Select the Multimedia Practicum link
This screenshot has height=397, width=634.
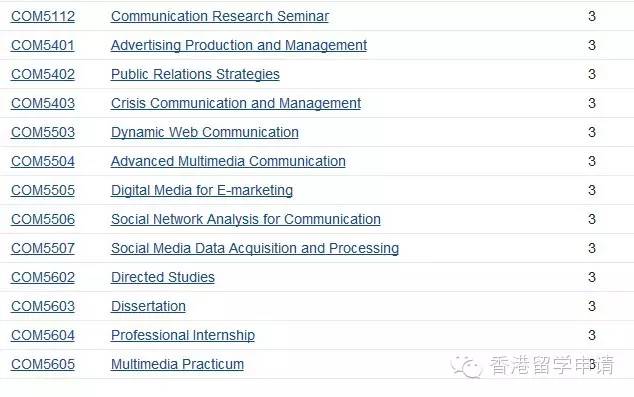[178, 365]
